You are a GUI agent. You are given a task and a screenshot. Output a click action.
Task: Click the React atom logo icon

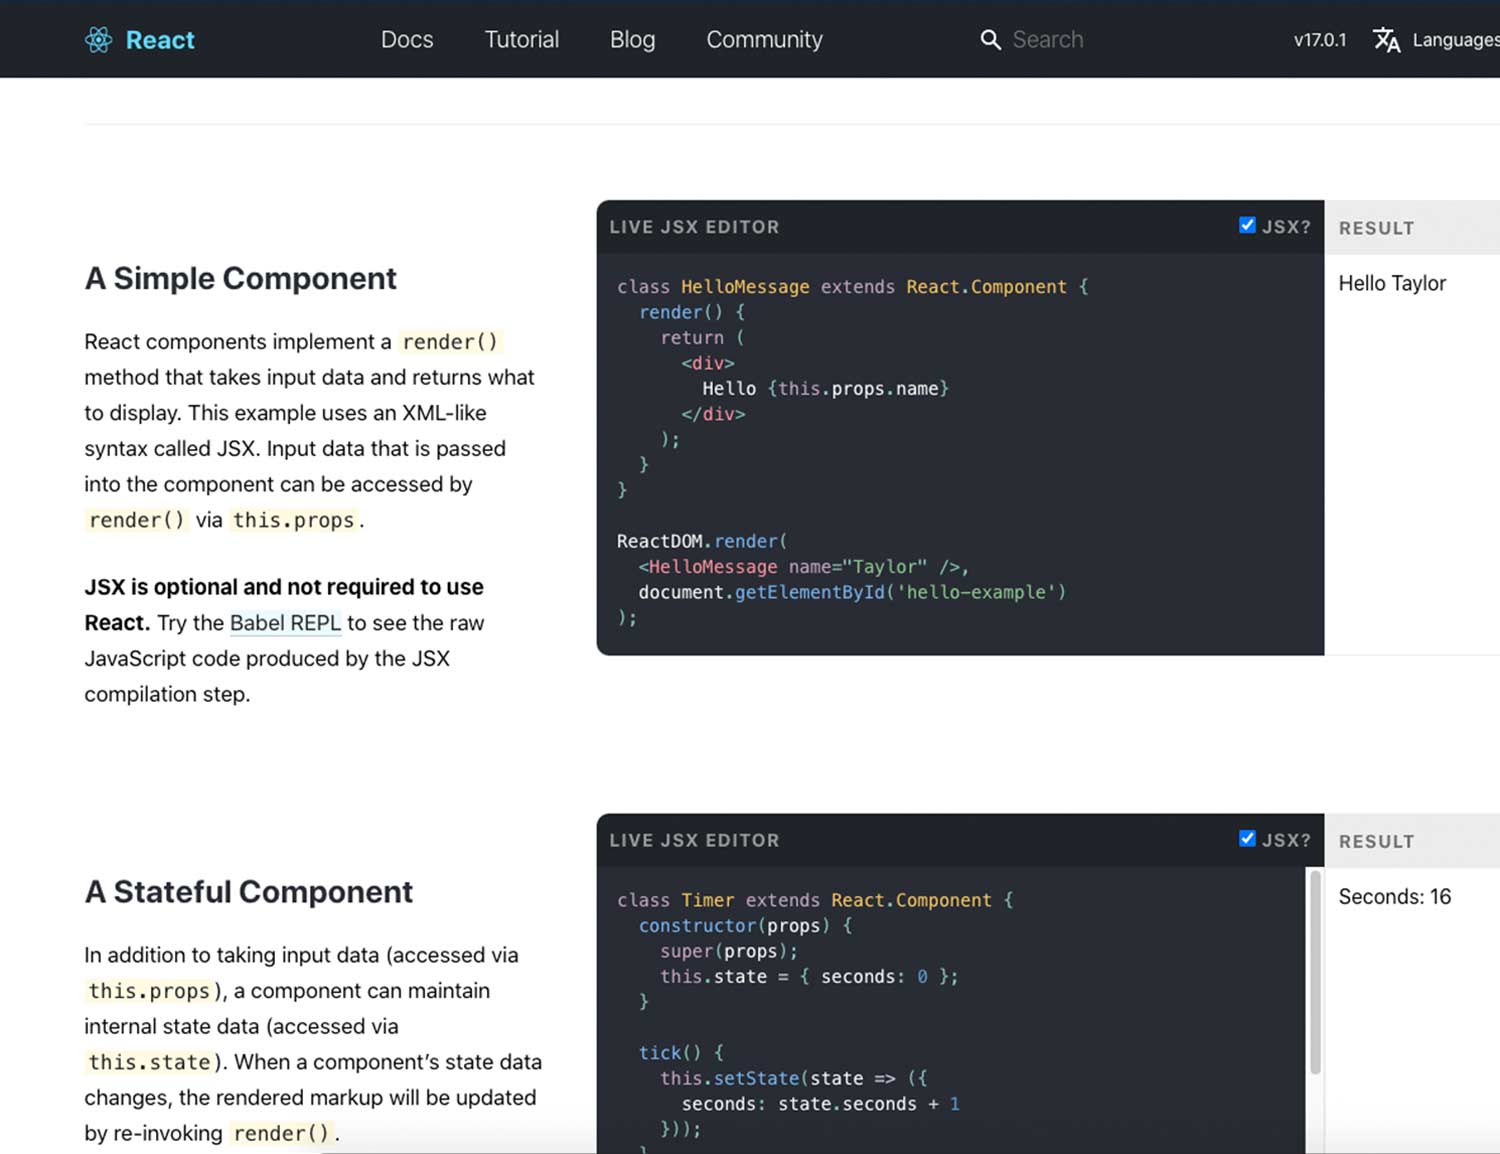pos(99,40)
